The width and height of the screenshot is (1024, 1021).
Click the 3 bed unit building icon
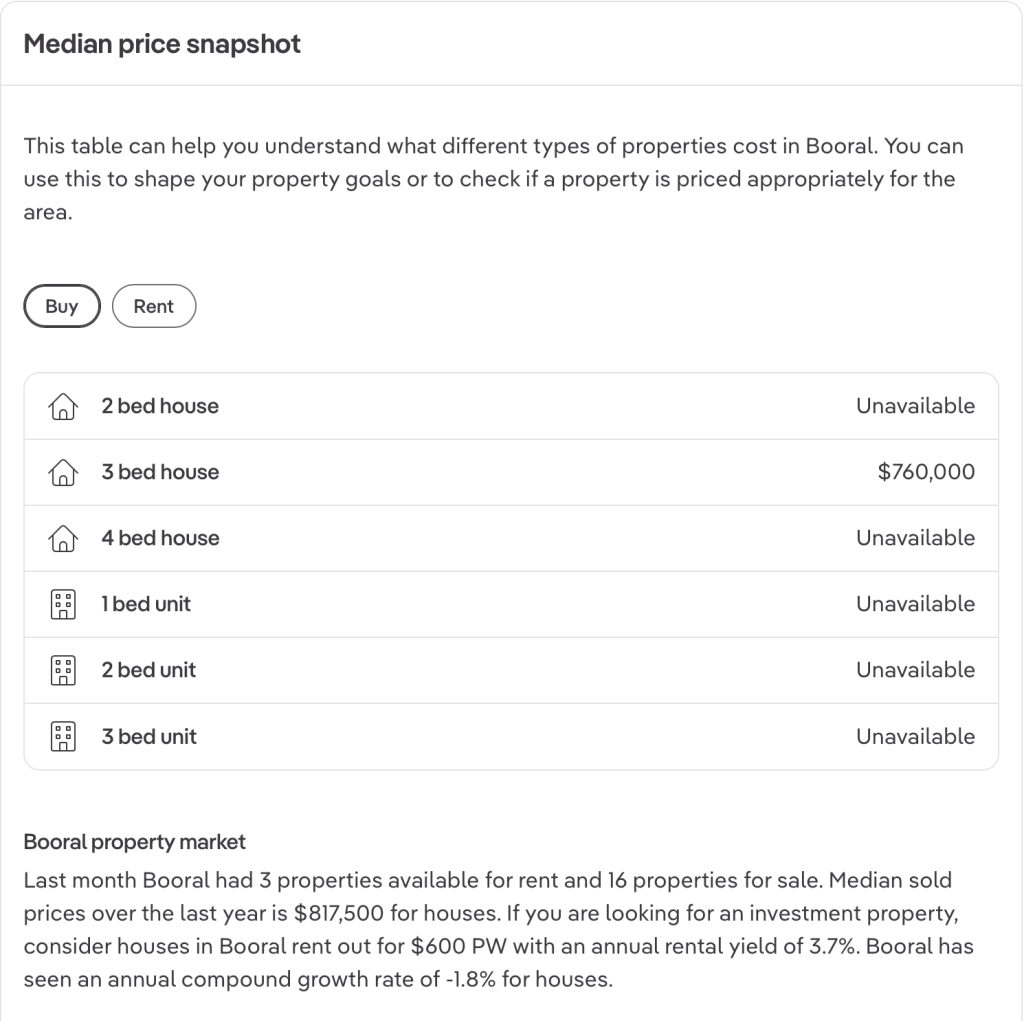point(63,737)
